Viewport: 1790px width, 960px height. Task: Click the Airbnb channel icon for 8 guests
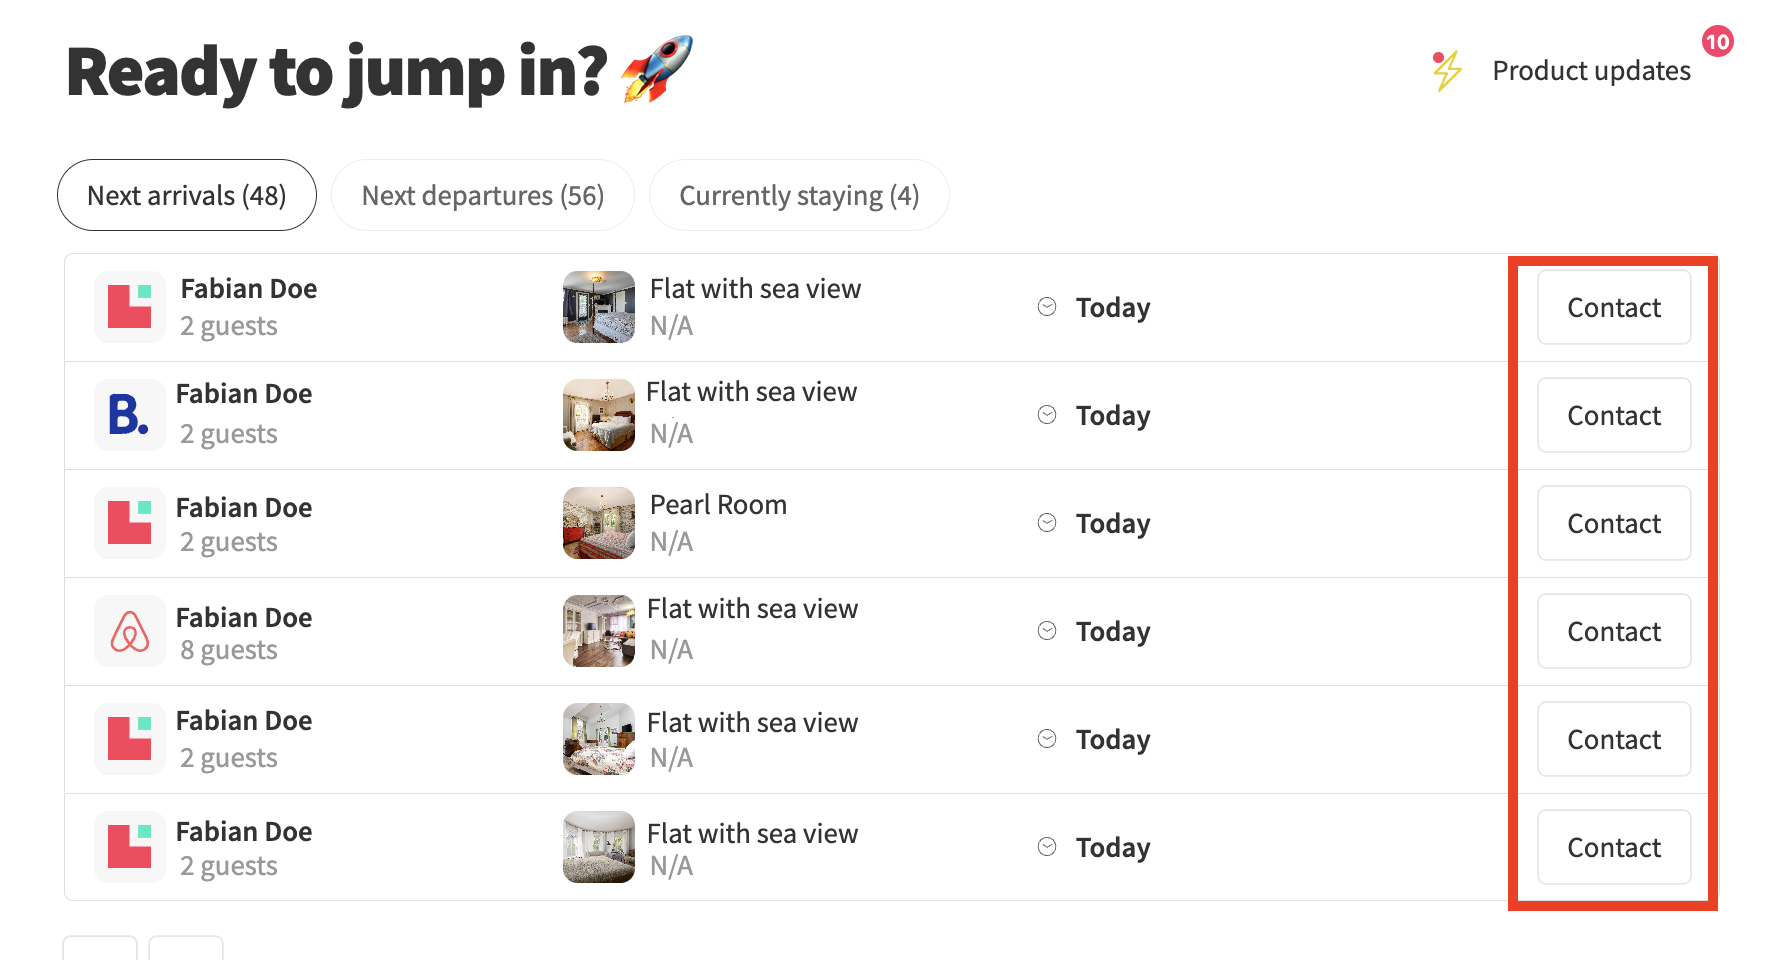(129, 631)
